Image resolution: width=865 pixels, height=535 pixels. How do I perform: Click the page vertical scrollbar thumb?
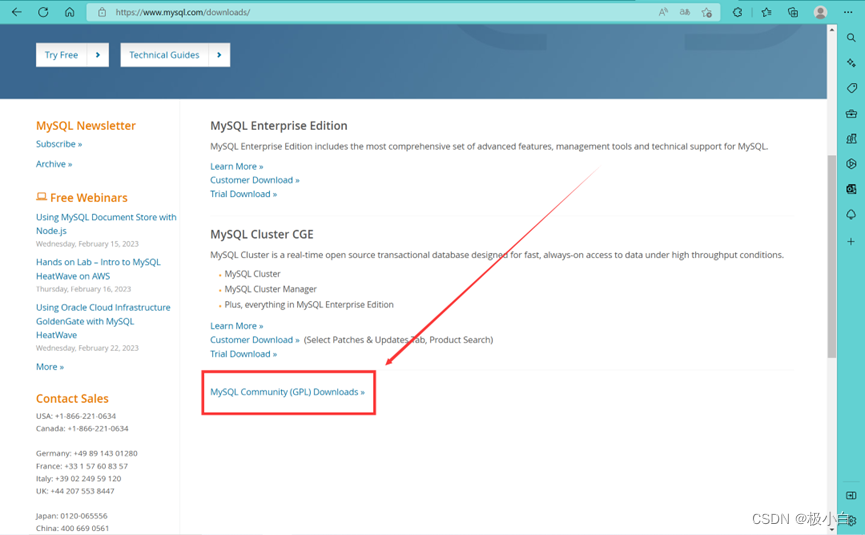pyautogui.click(x=831, y=256)
